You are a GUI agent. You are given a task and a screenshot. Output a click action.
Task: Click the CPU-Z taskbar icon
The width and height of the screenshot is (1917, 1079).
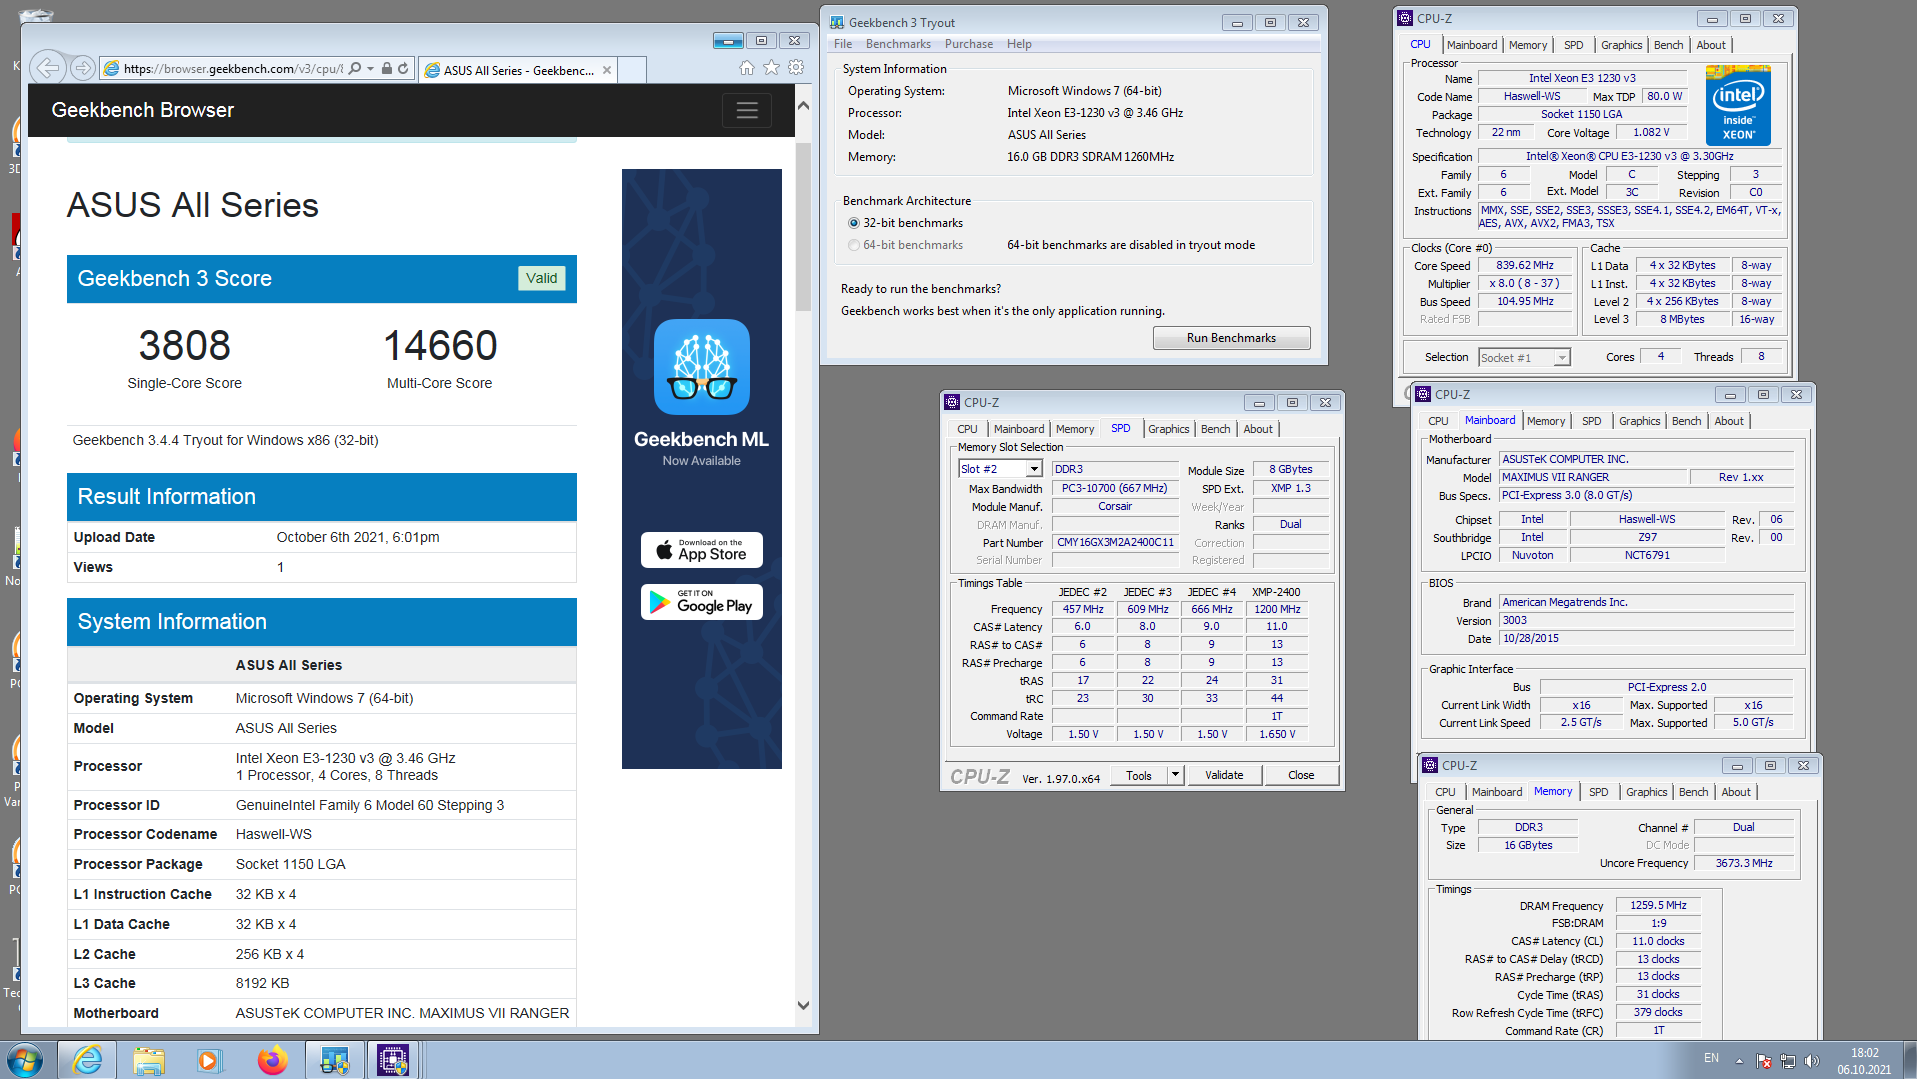[x=392, y=1060]
